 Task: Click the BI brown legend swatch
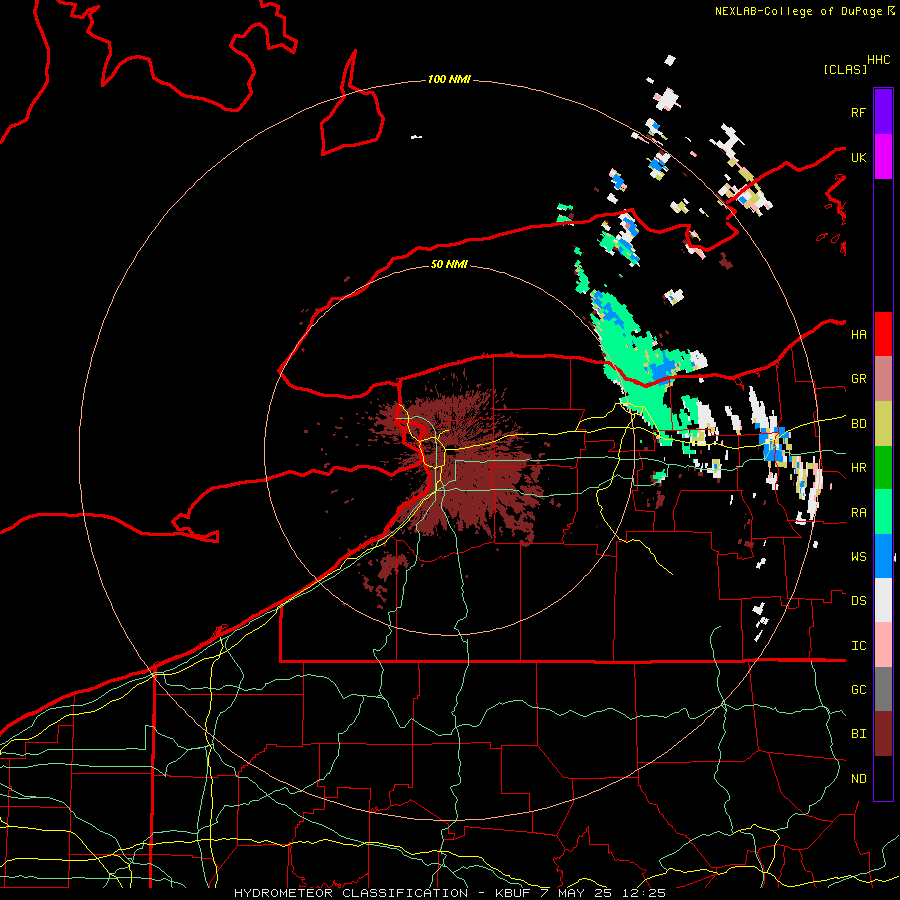[883, 734]
